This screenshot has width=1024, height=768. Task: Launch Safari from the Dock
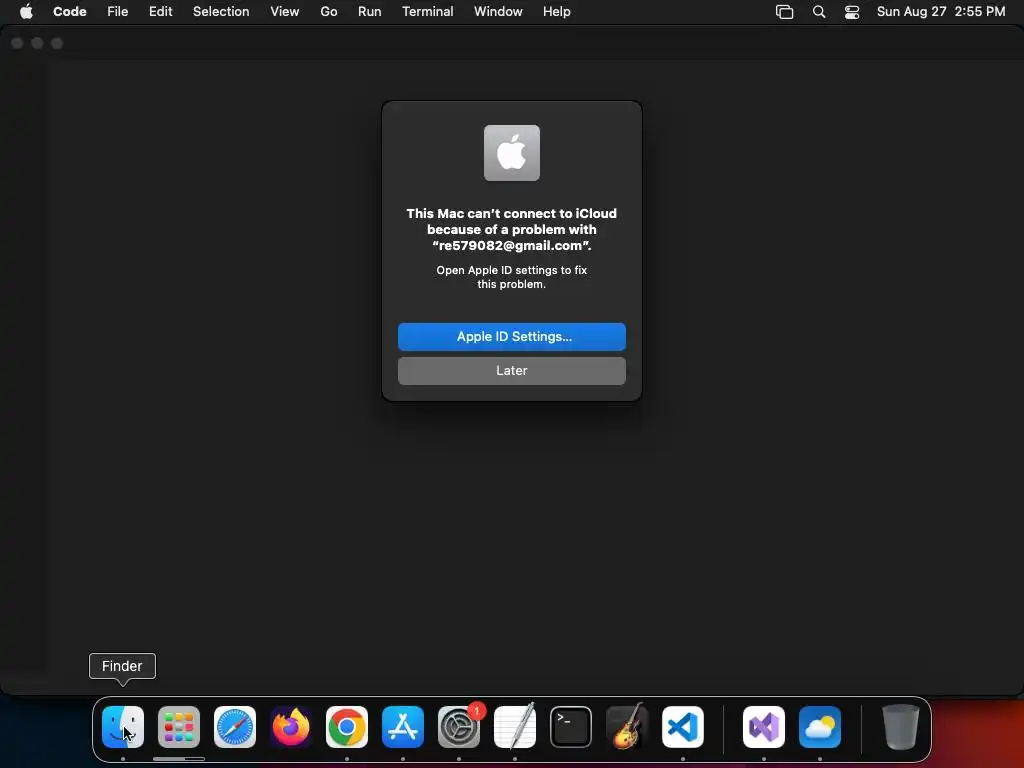(235, 727)
